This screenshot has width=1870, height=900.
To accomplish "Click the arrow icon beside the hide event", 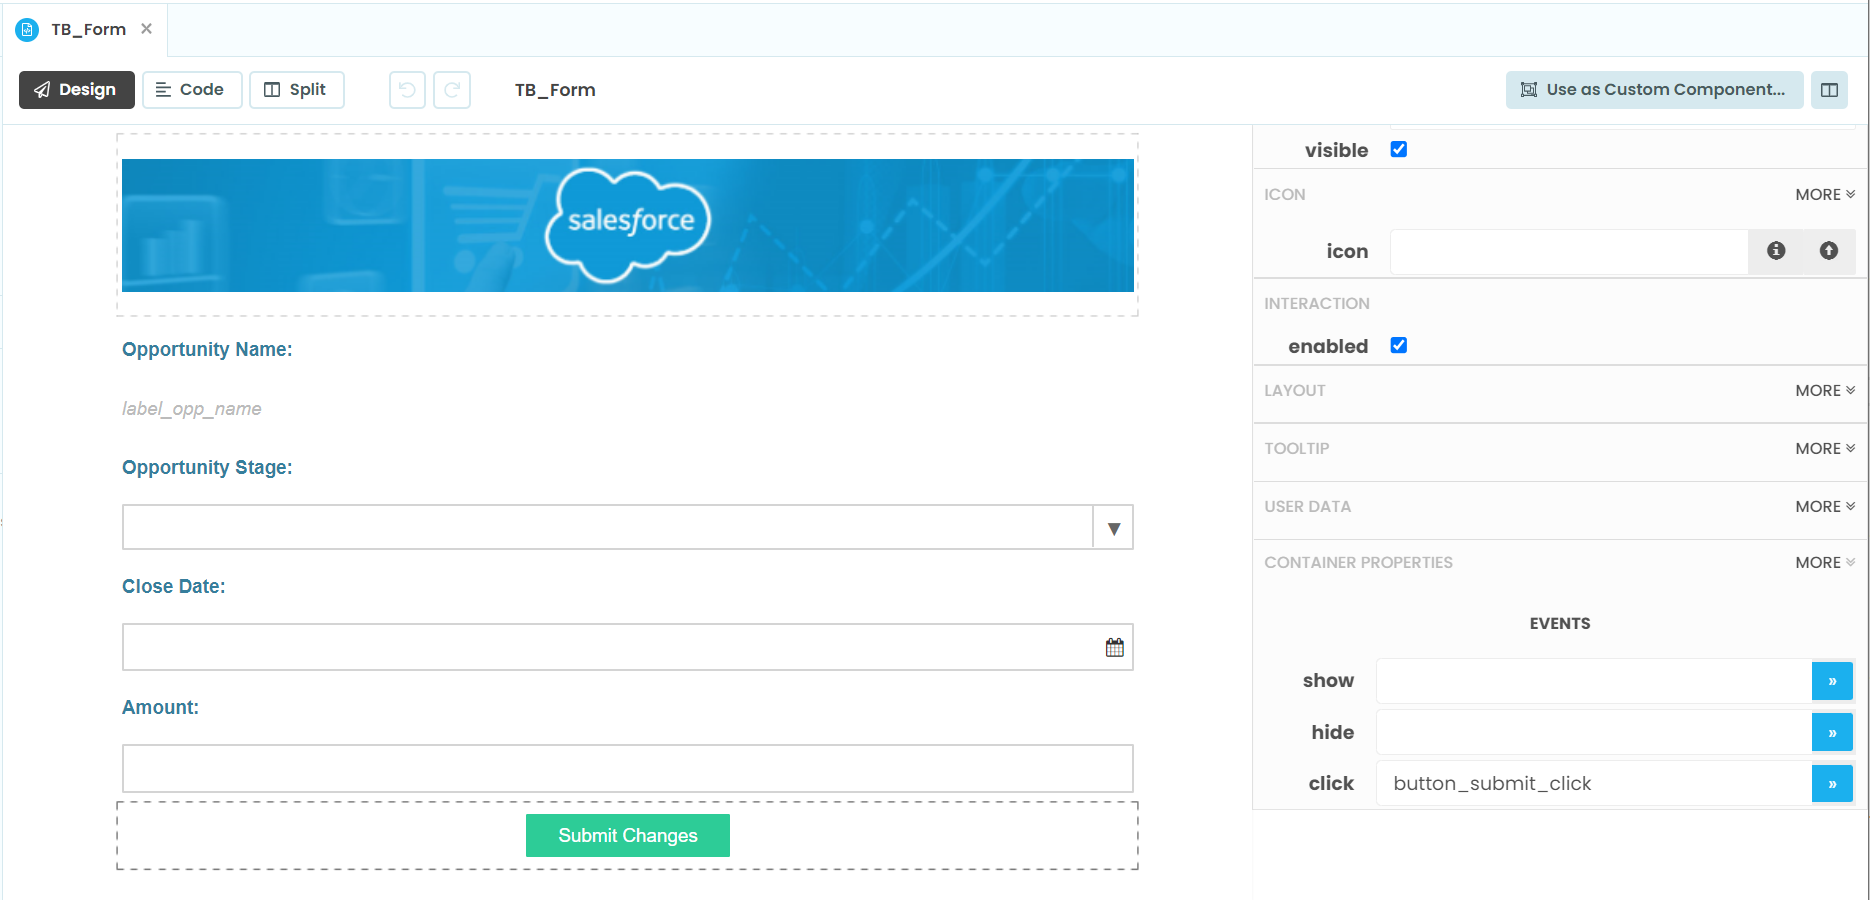I will tap(1832, 731).
